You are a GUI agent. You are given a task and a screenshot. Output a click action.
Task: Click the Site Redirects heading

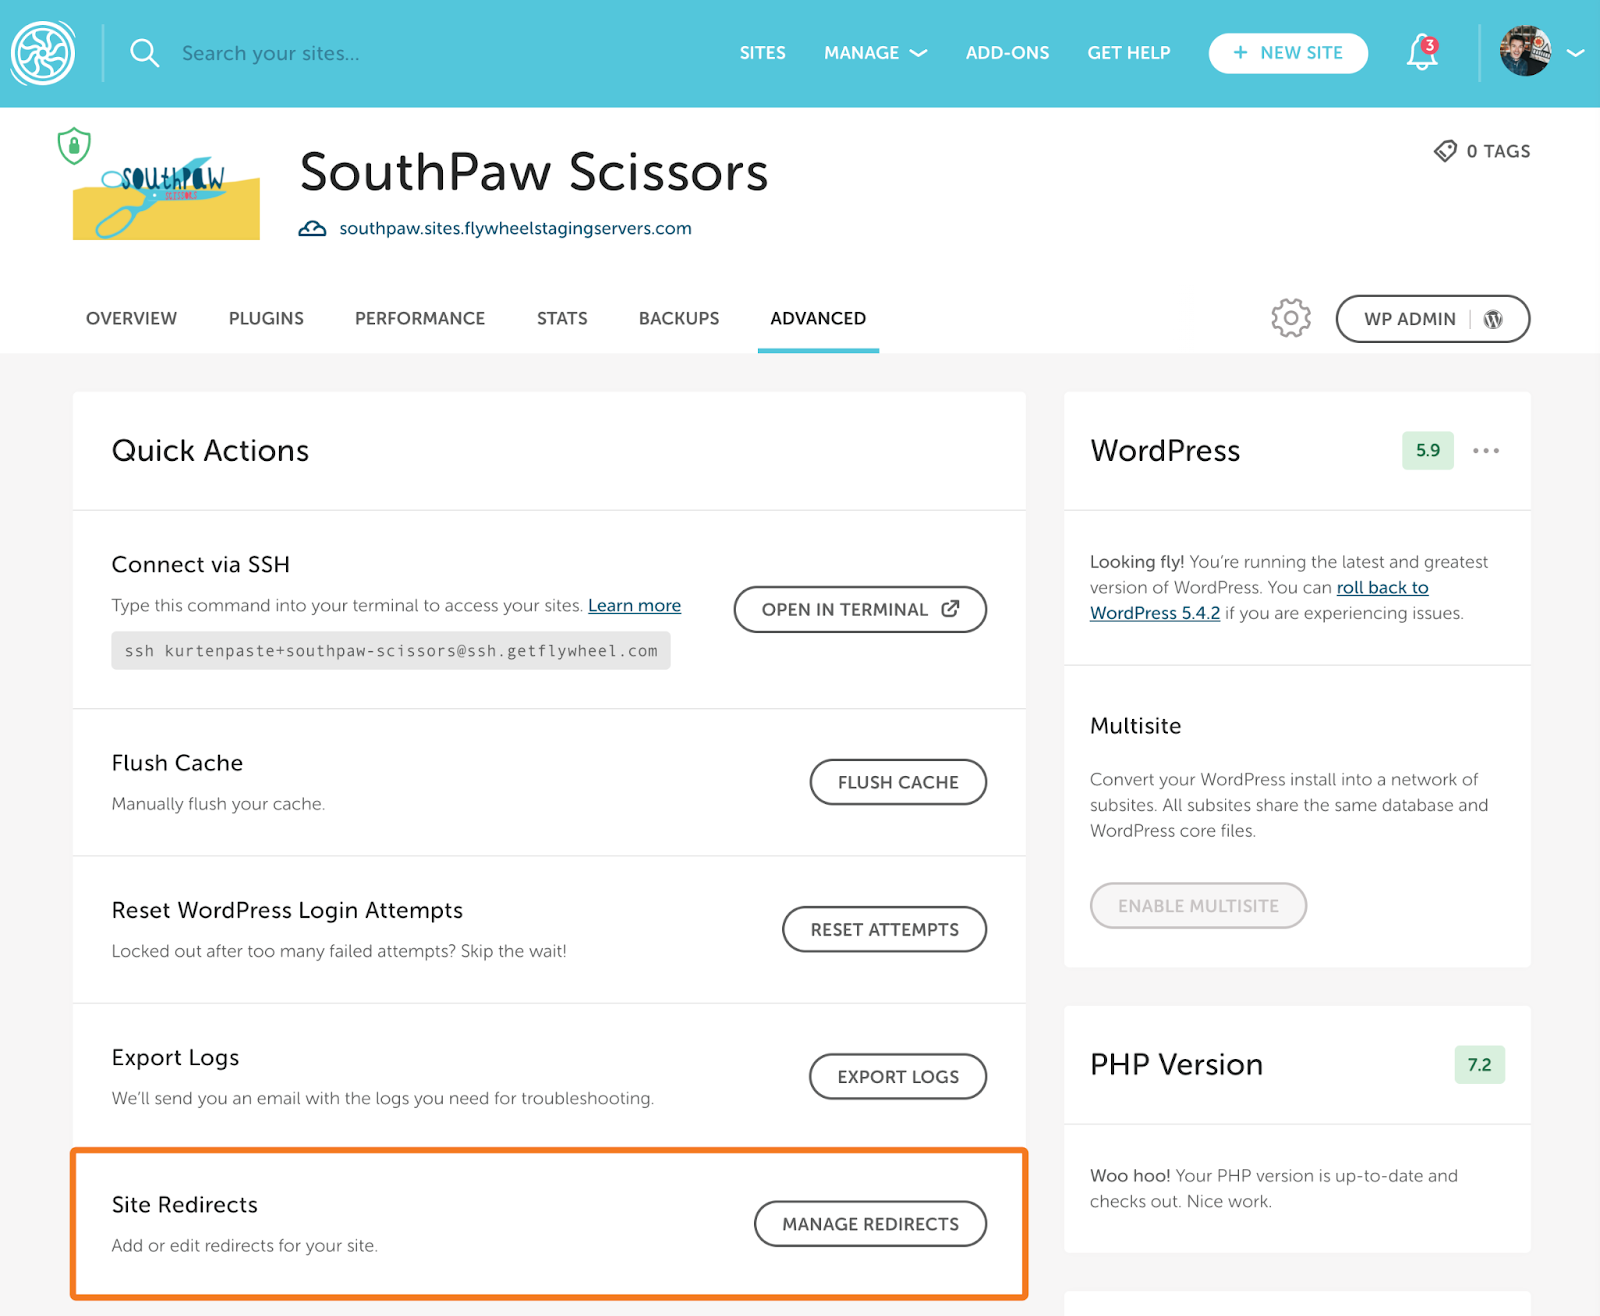coord(185,1204)
